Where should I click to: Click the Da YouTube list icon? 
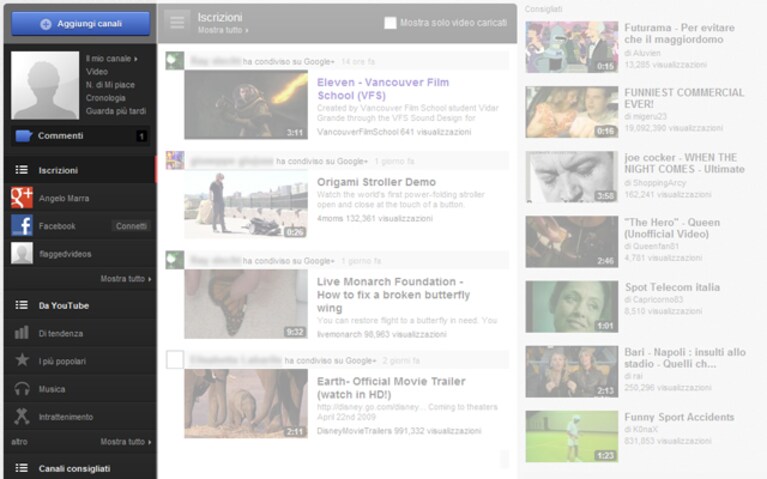click(x=22, y=305)
